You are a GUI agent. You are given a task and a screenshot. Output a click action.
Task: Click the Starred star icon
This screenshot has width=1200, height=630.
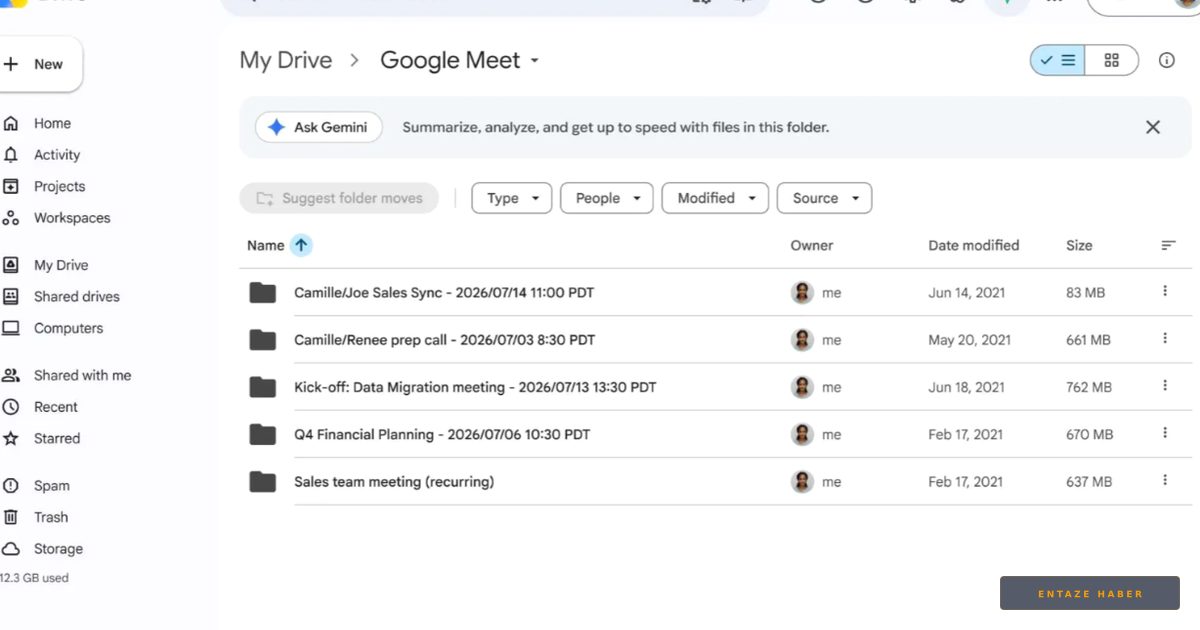[11, 438]
